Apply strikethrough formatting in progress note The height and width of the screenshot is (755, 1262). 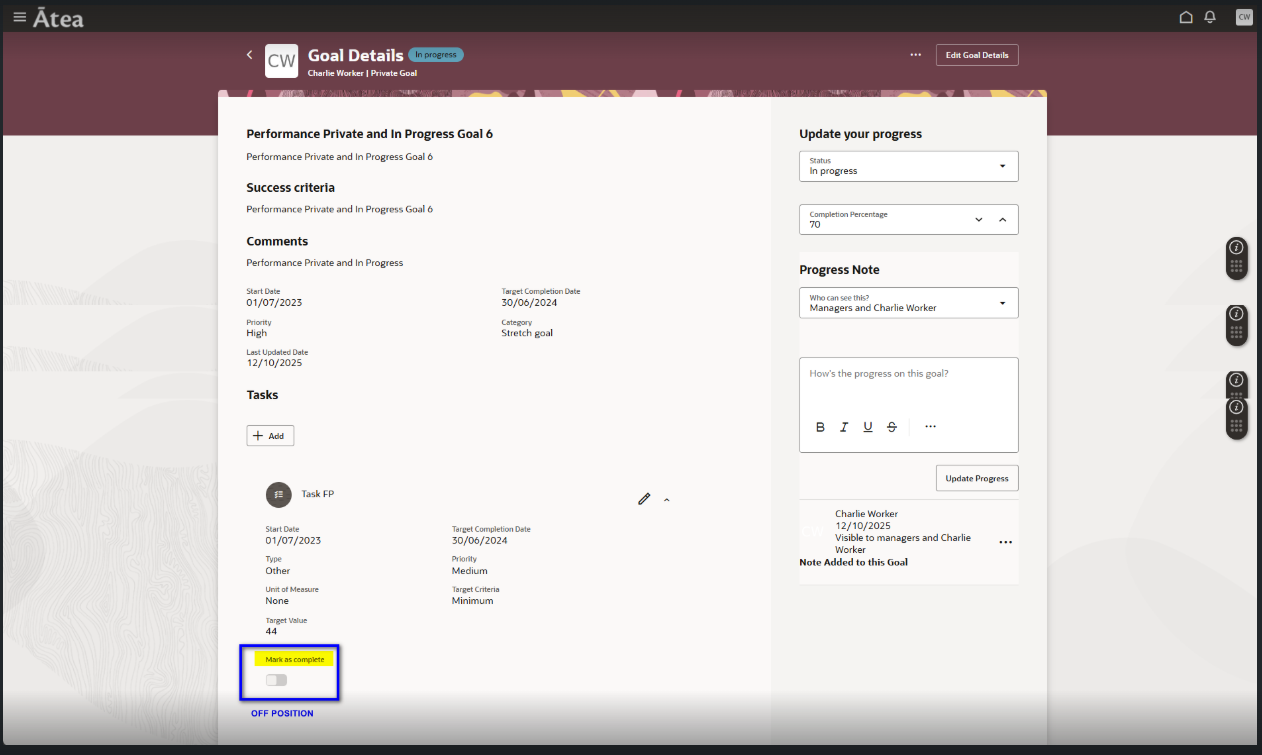(x=892, y=427)
